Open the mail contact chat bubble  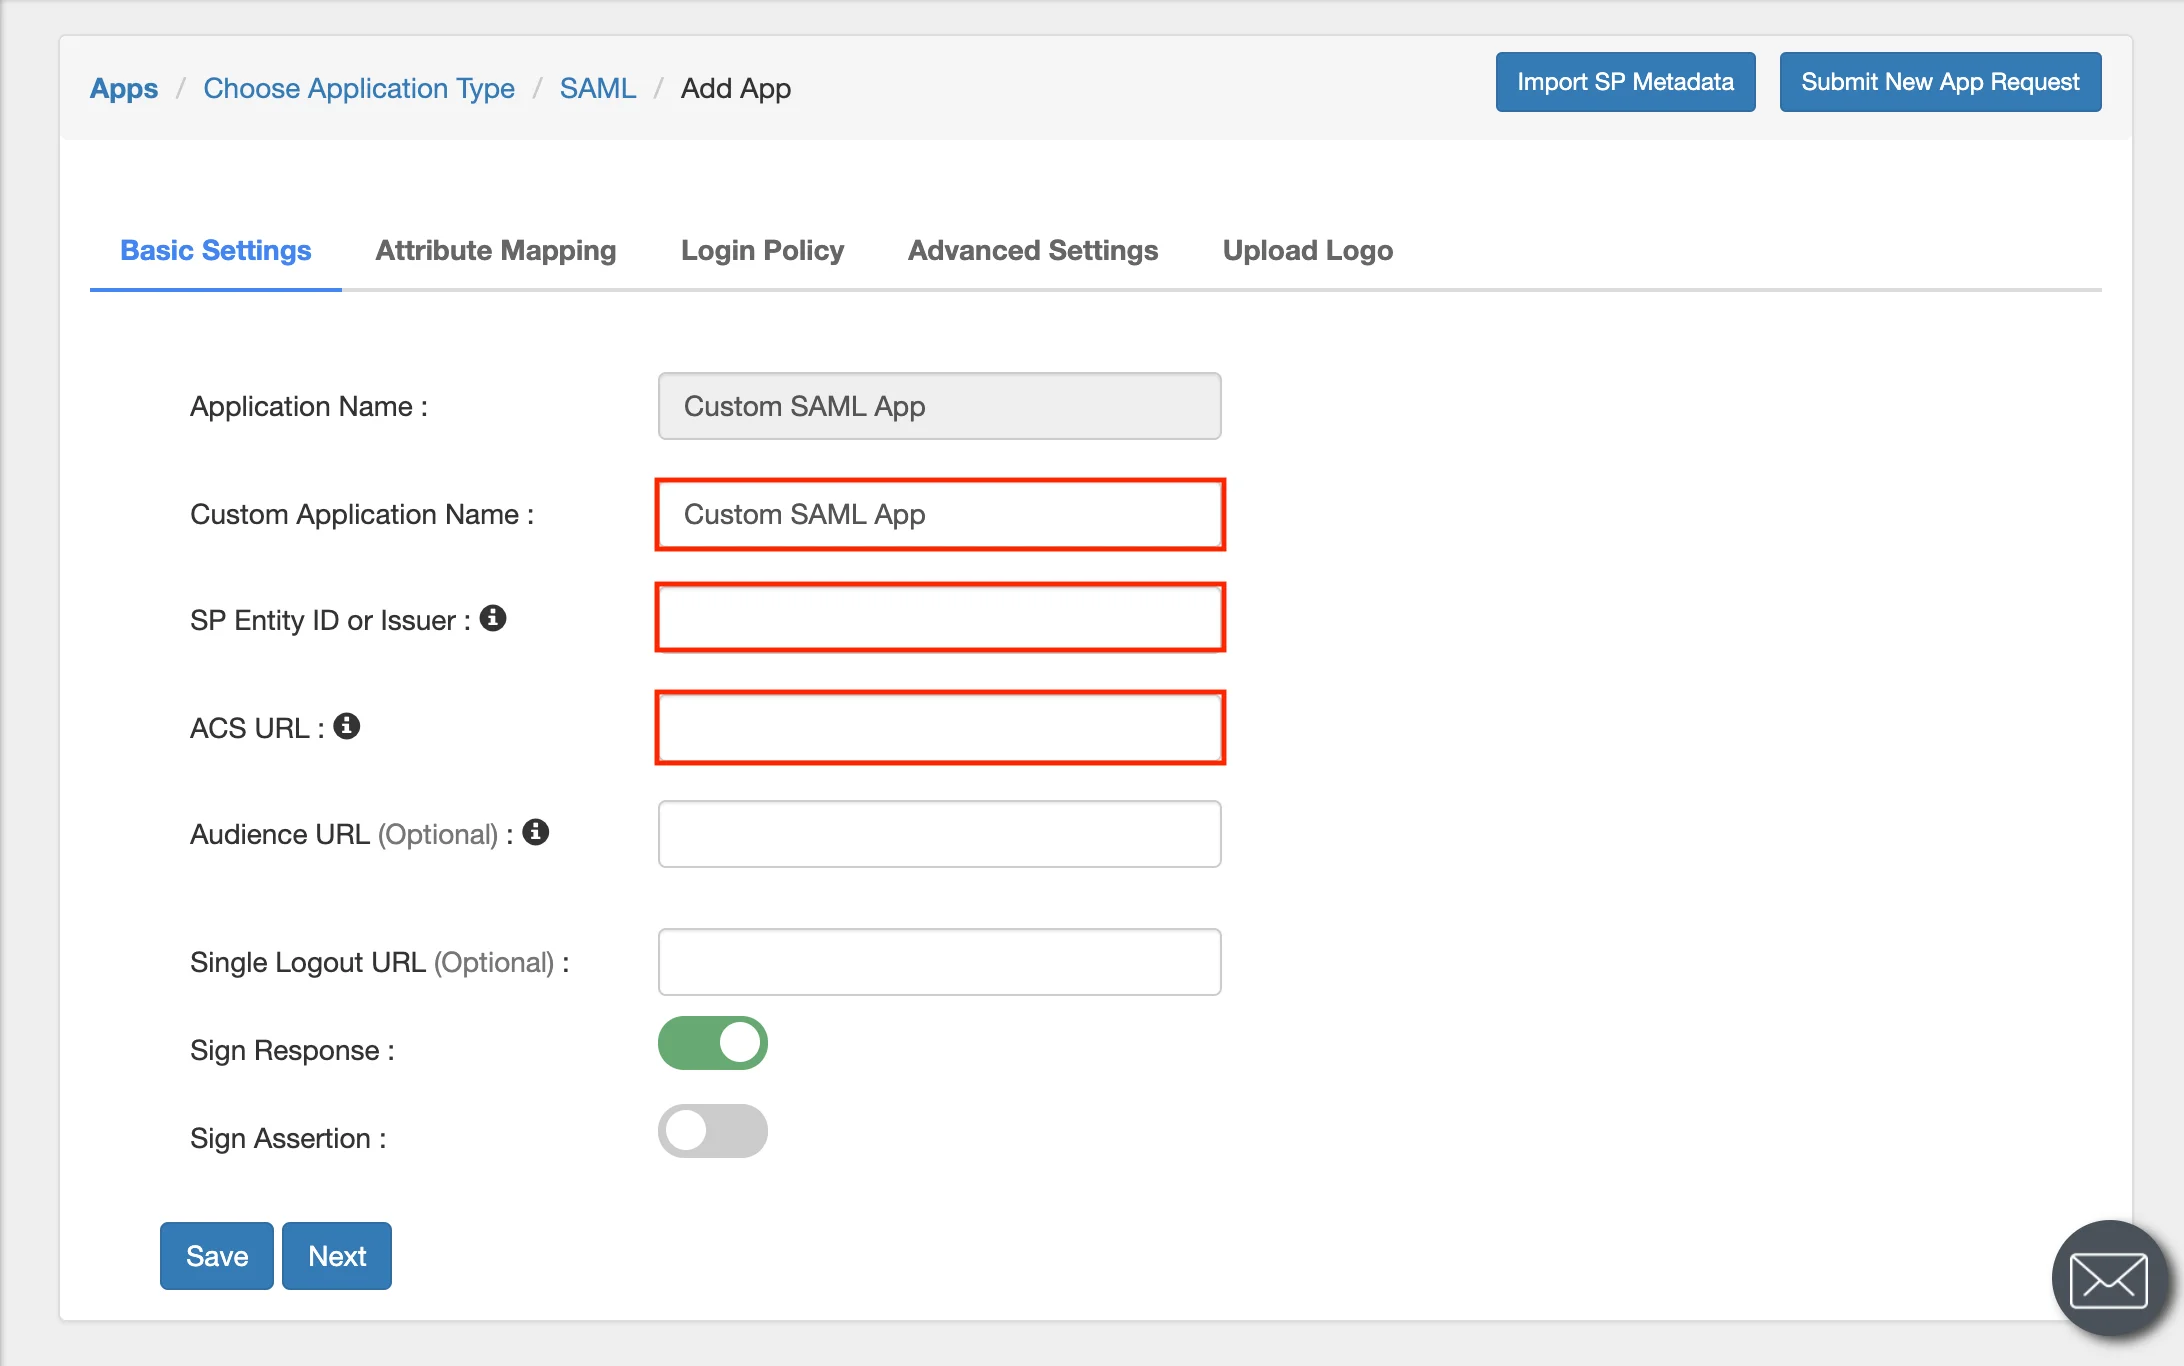click(2109, 1279)
